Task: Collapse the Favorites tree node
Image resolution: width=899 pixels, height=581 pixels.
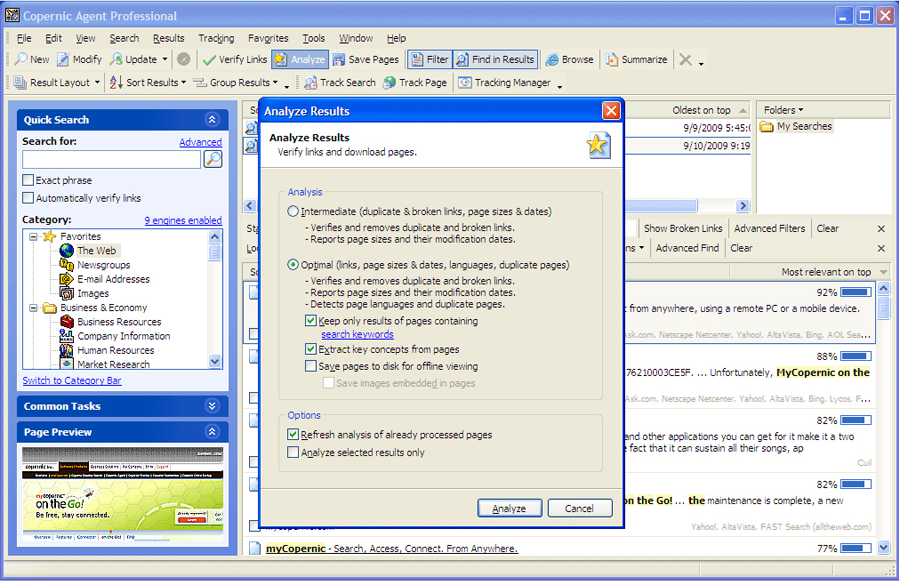Action: click(33, 237)
